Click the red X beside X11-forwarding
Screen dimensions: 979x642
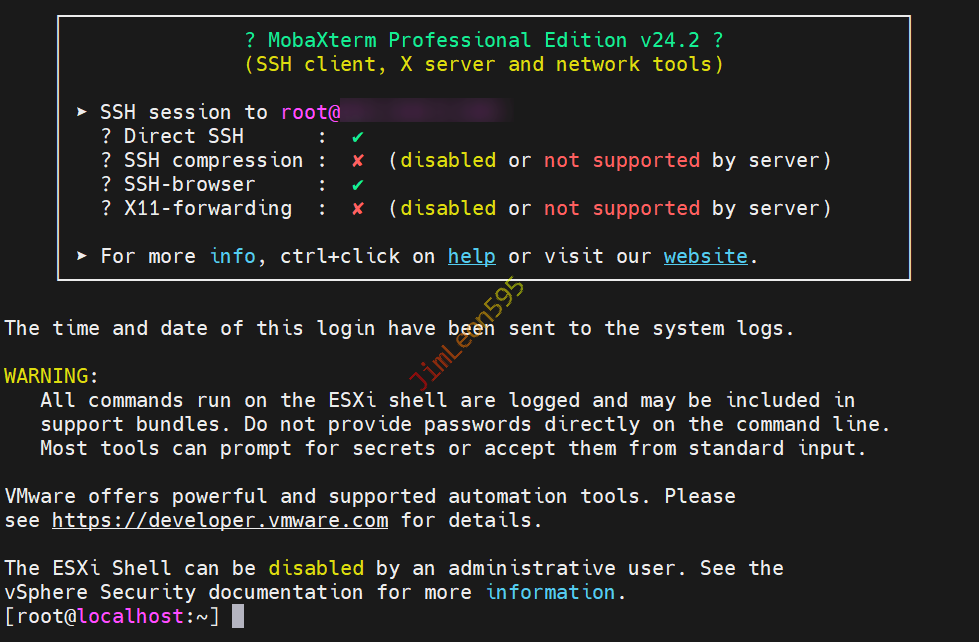[x=357, y=208]
